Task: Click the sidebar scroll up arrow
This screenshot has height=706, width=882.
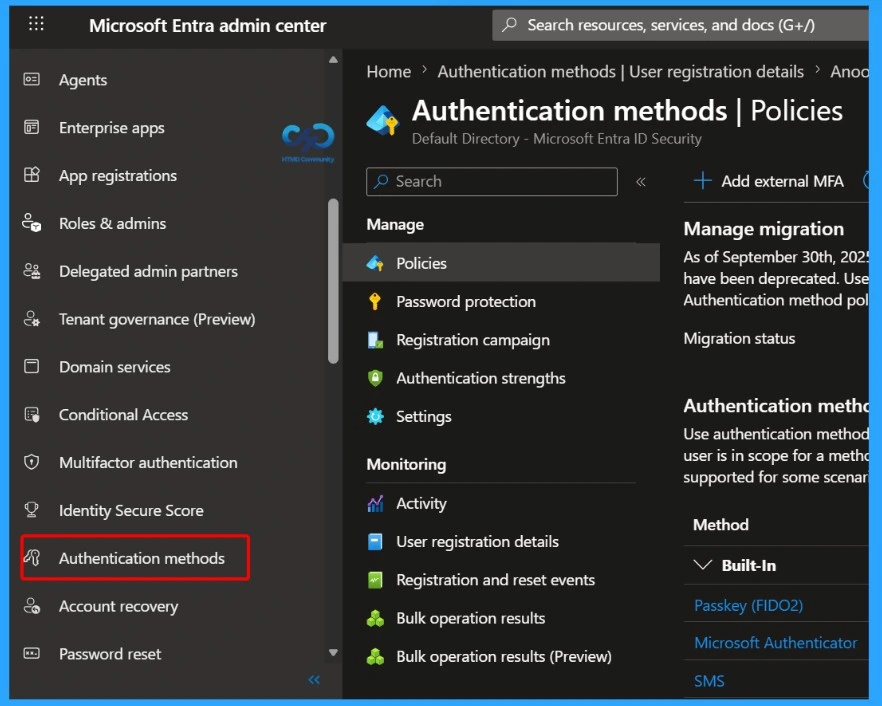Action: 333,59
